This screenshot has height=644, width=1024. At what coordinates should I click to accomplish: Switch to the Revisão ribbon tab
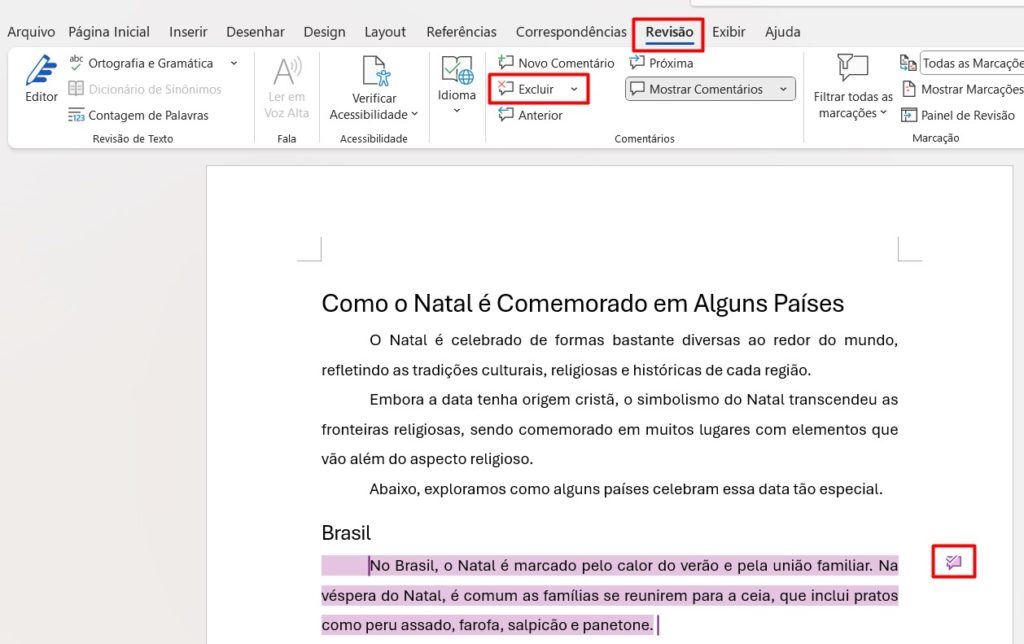tap(668, 31)
